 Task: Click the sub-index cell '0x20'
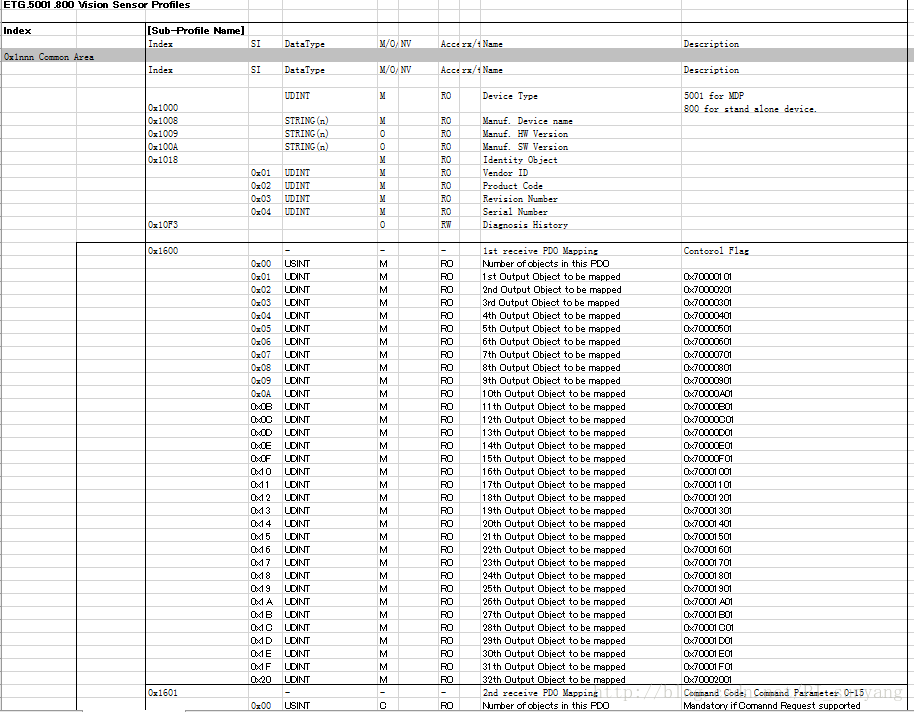coord(261,680)
